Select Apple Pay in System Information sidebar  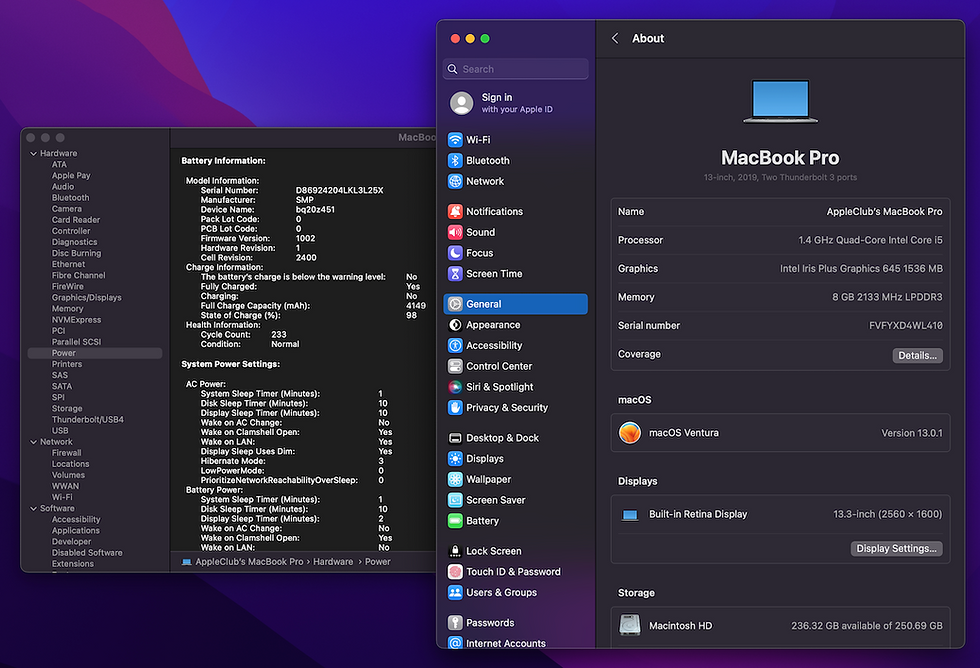pos(71,176)
